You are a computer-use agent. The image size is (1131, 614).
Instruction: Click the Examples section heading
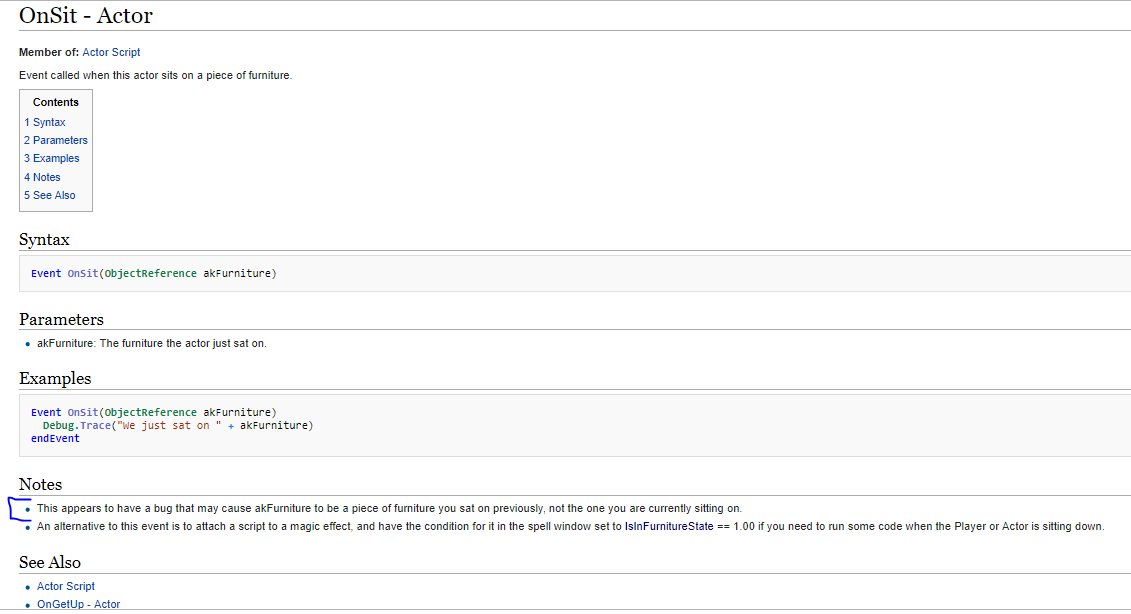(x=55, y=378)
